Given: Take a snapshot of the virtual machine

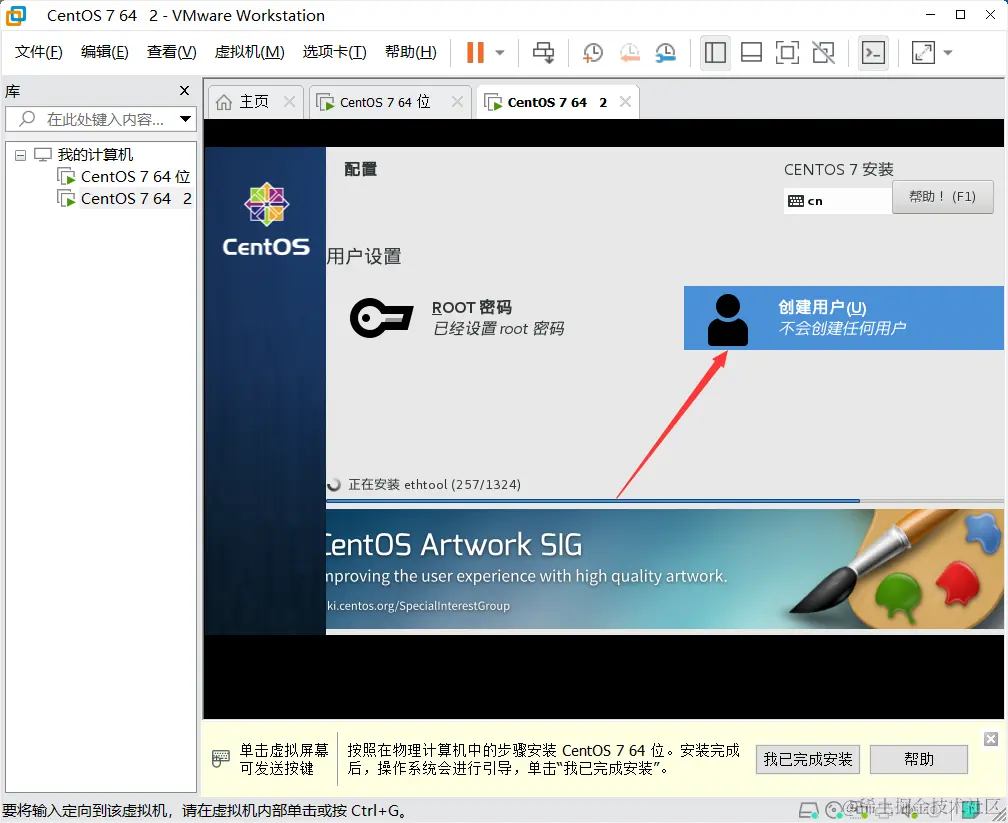Looking at the screenshot, I should 592,54.
